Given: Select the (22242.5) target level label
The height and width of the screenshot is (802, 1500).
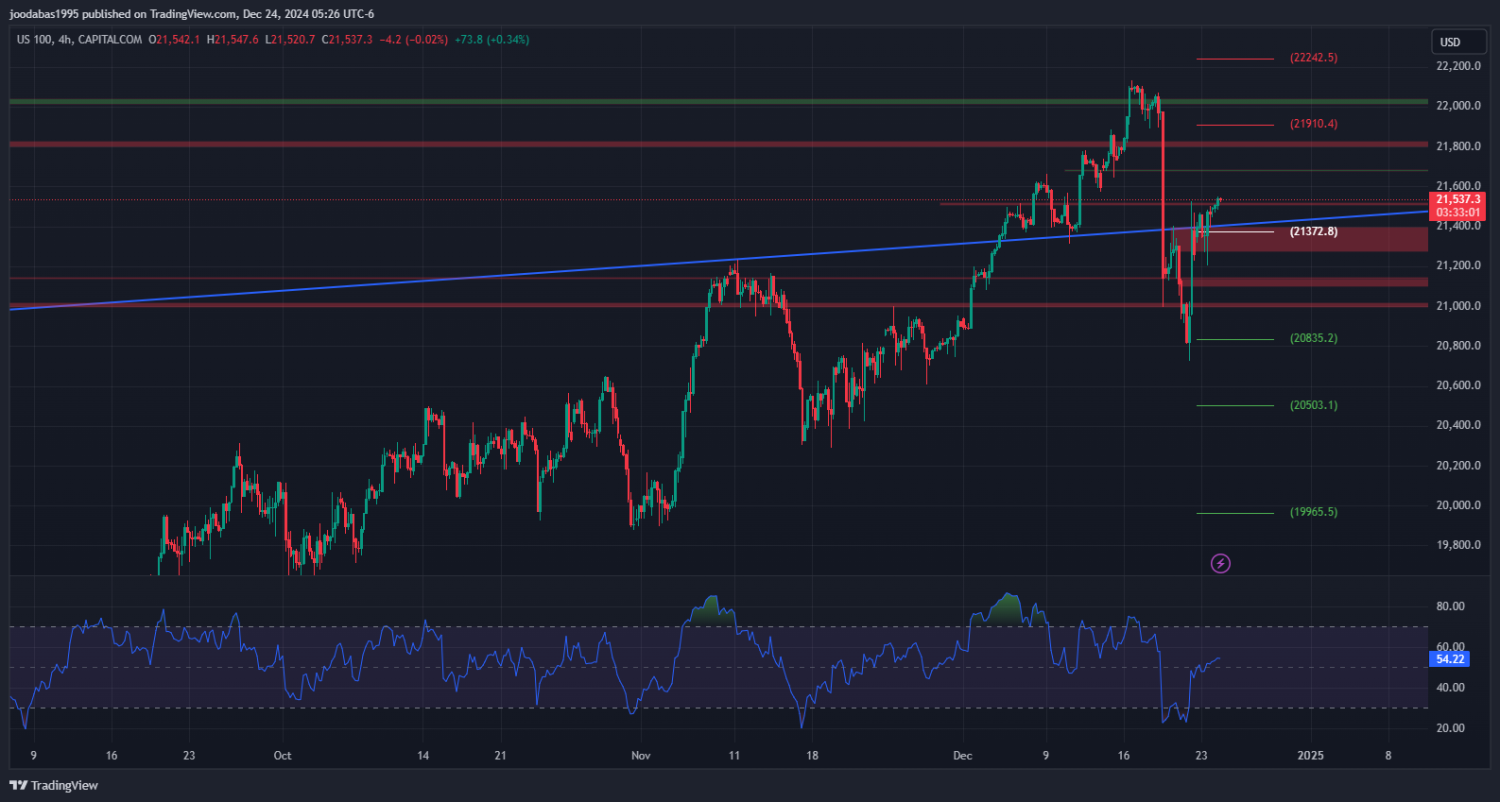Looking at the screenshot, I should point(1313,58).
